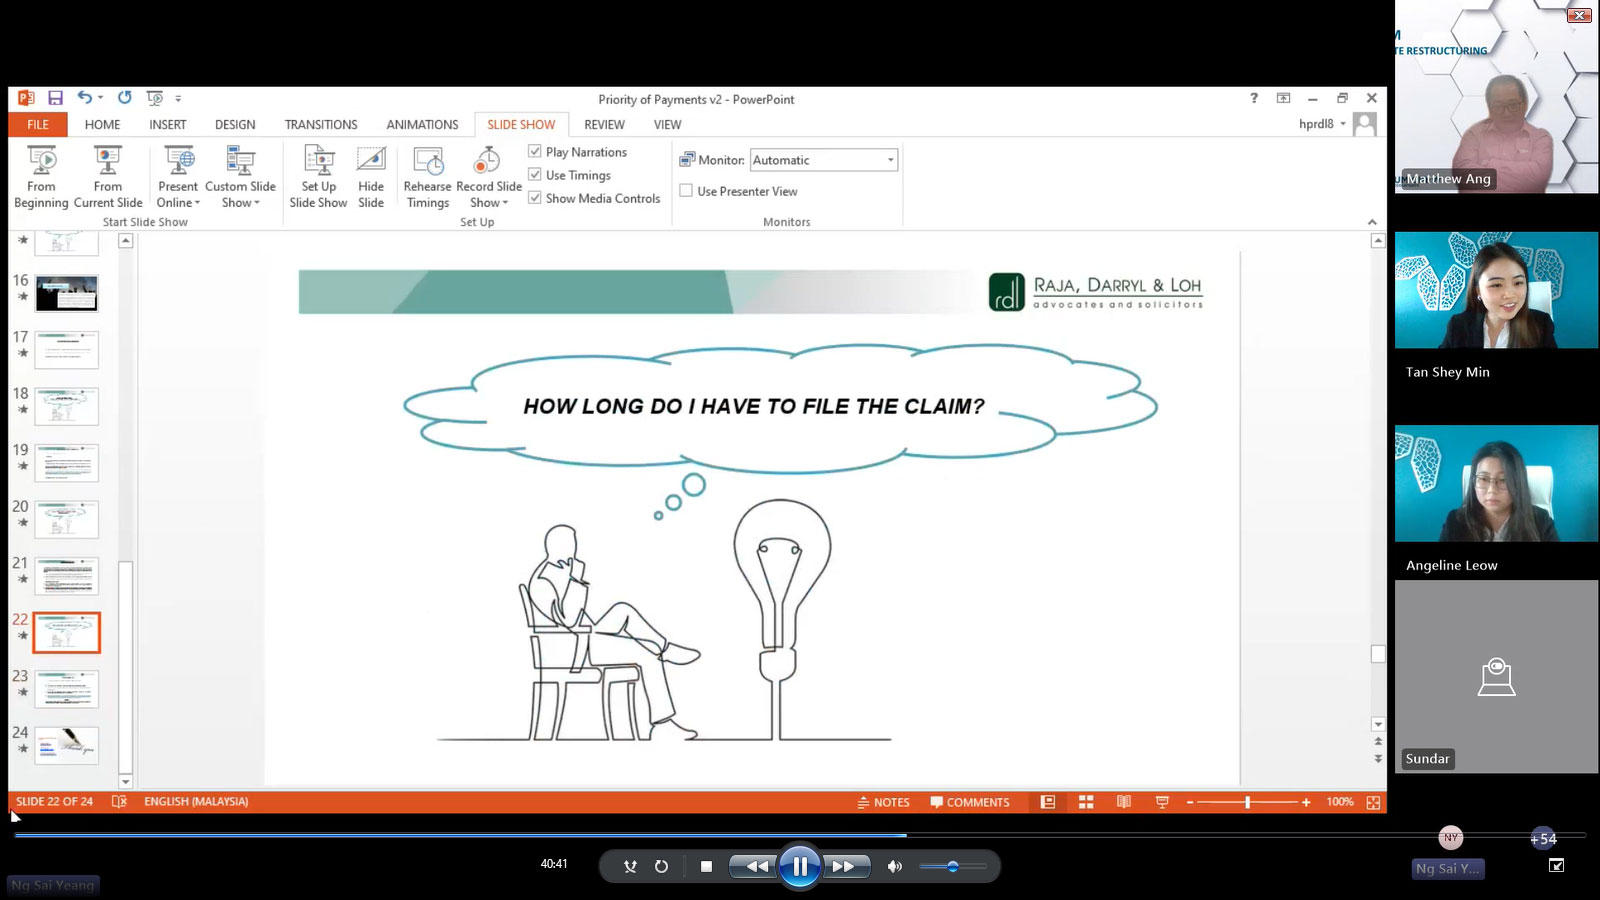The height and width of the screenshot is (900, 1600).
Task: Click the video player stop button
Action: point(706,867)
